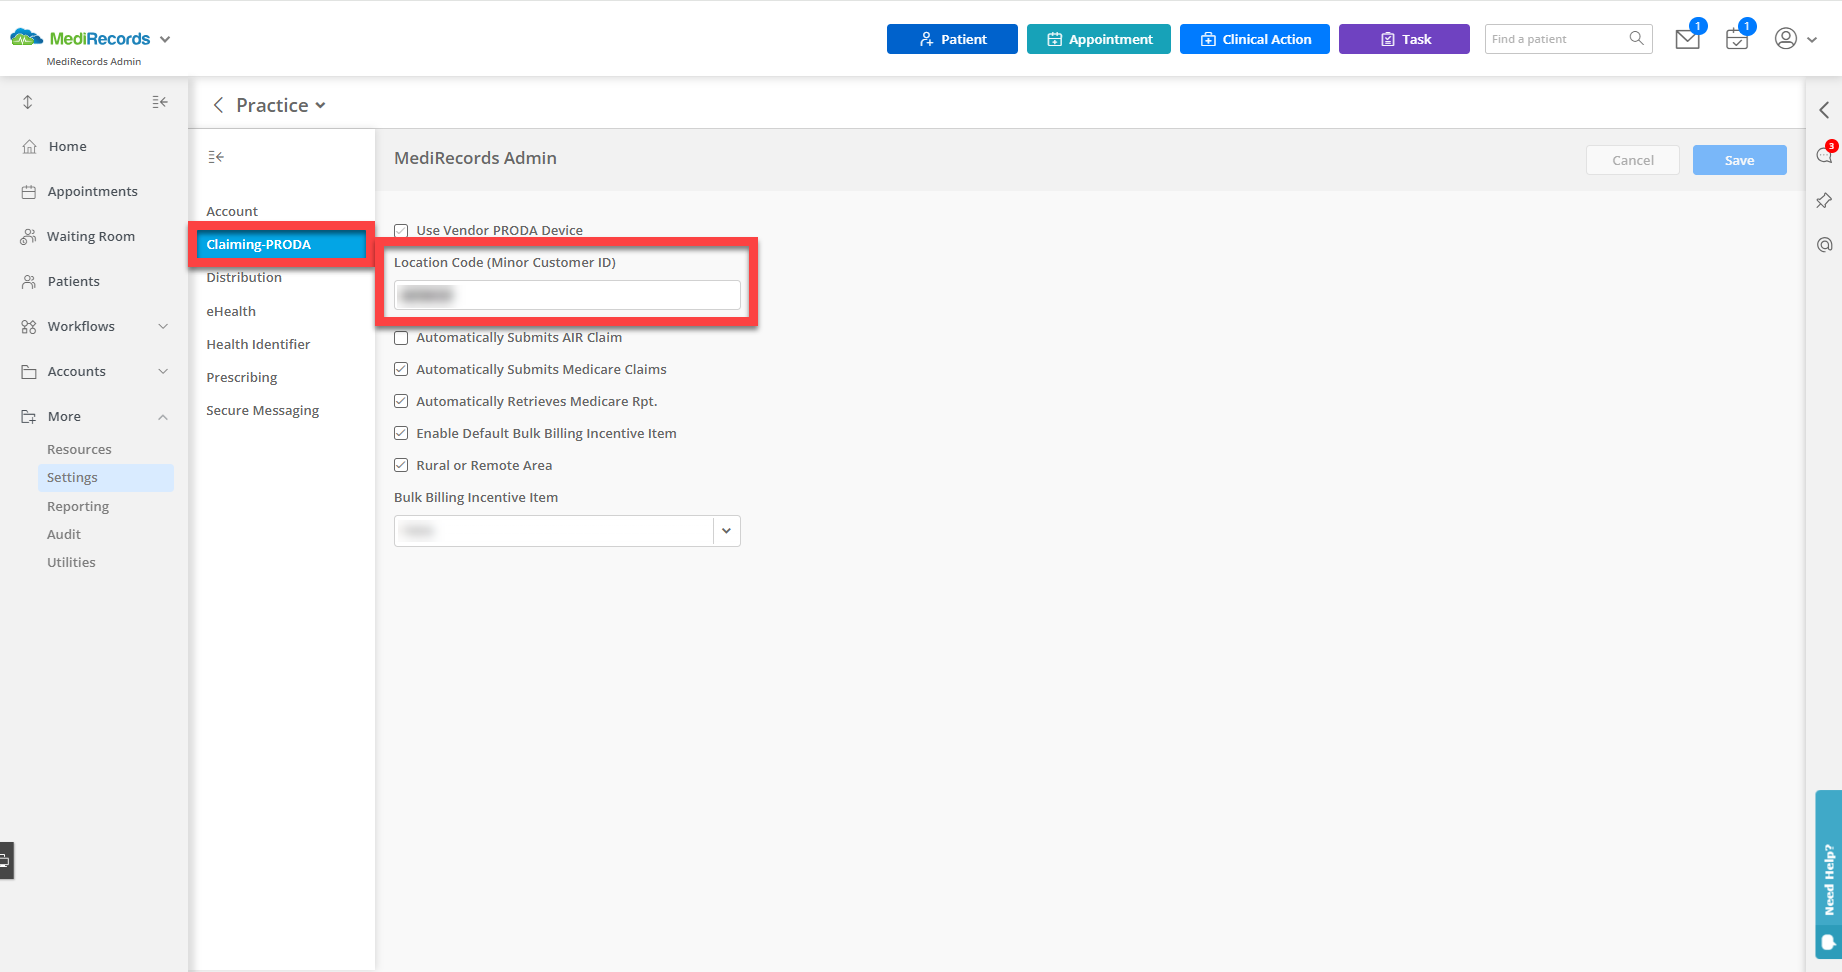Expand the Accounts menu chevron
The image size is (1842, 972).
click(x=163, y=371)
